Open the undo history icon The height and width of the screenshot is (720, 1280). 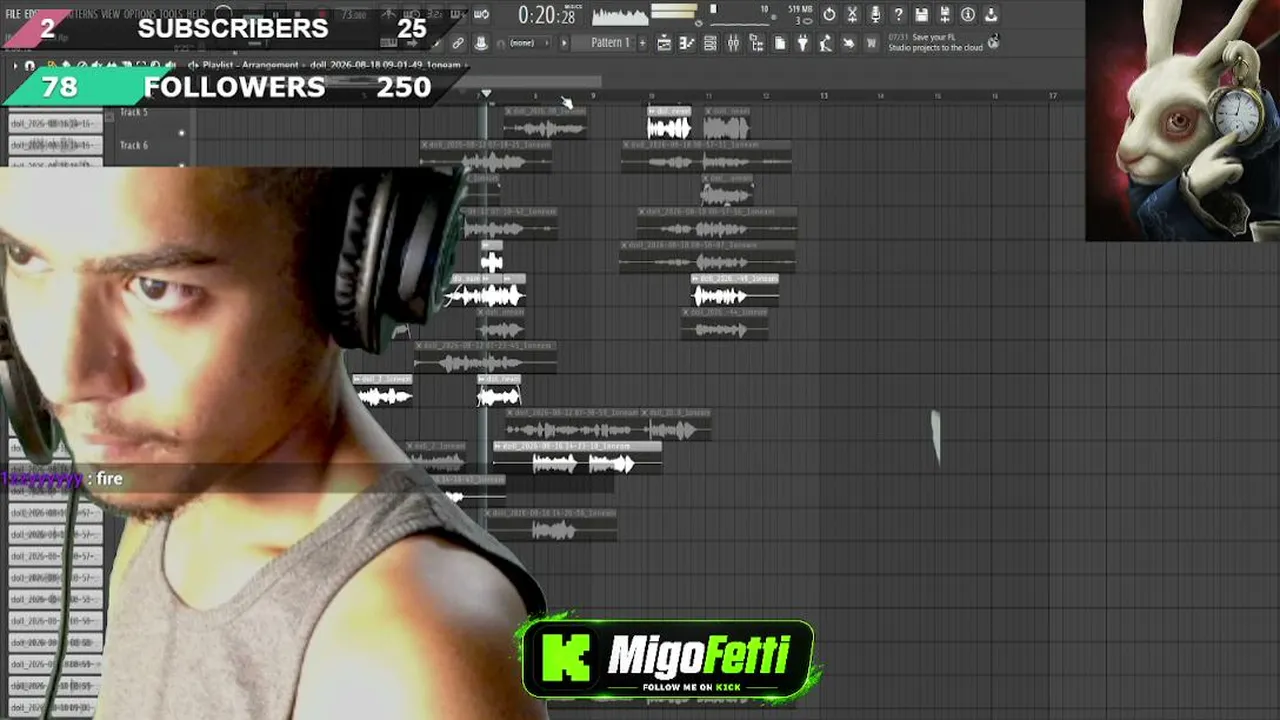(830, 15)
